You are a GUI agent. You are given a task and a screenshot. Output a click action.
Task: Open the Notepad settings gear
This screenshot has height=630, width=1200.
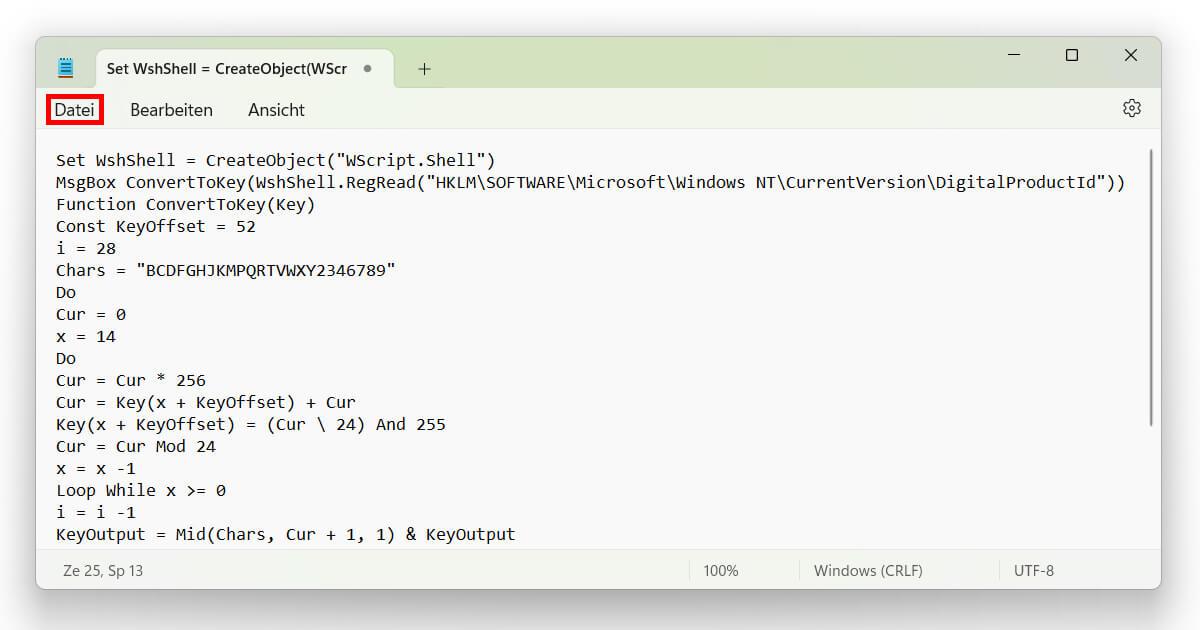(1131, 109)
